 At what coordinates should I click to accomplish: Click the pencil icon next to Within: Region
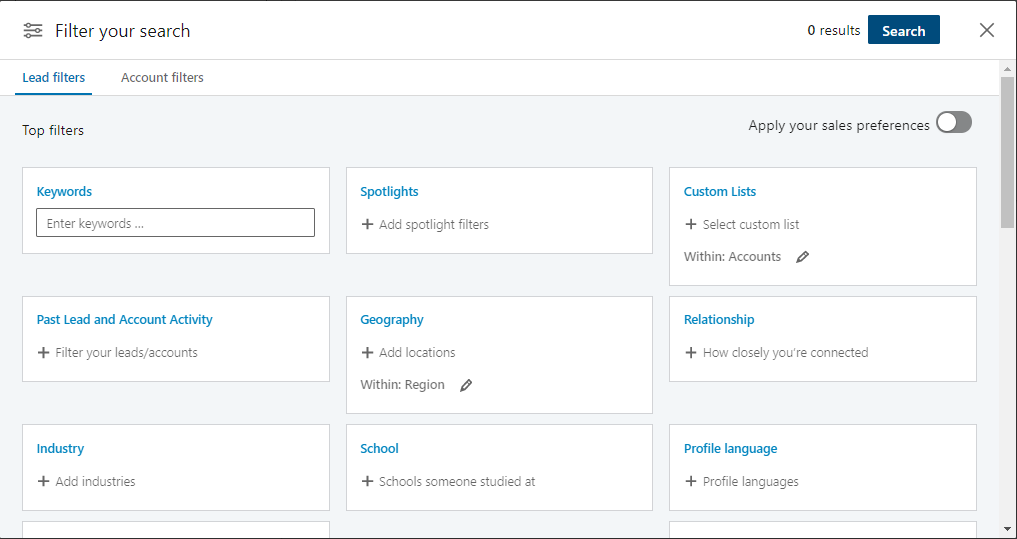point(466,385)
